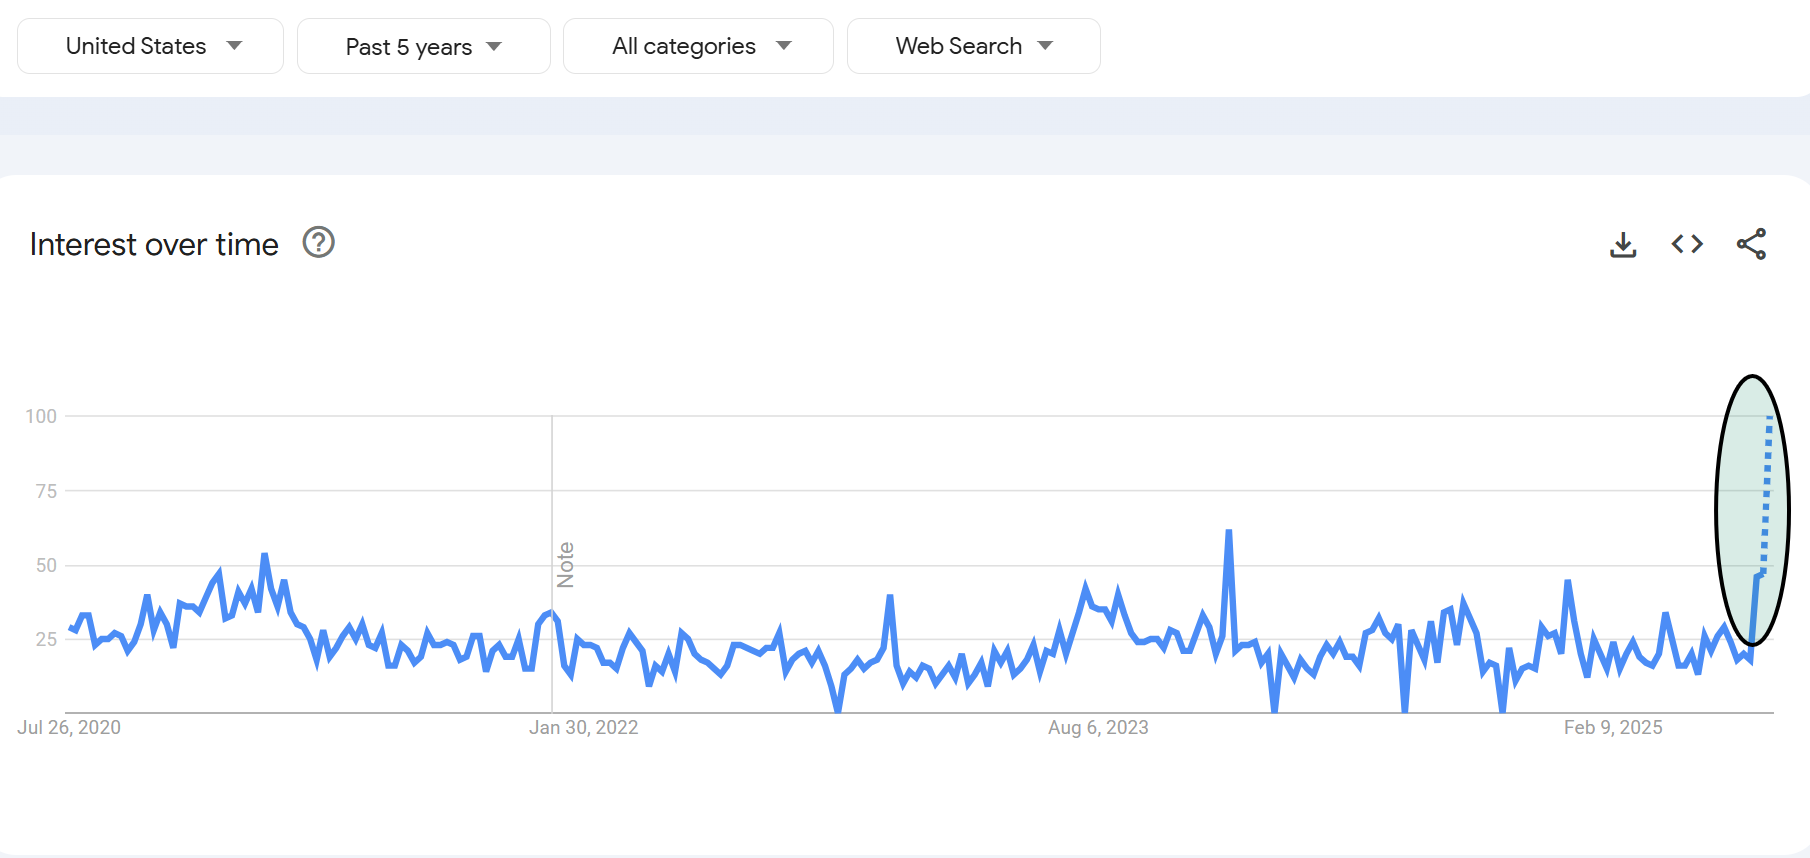This screenshot has height=858, width=1810.
Task: Download the Interest over time CSV
Action: coord(1623,244)
